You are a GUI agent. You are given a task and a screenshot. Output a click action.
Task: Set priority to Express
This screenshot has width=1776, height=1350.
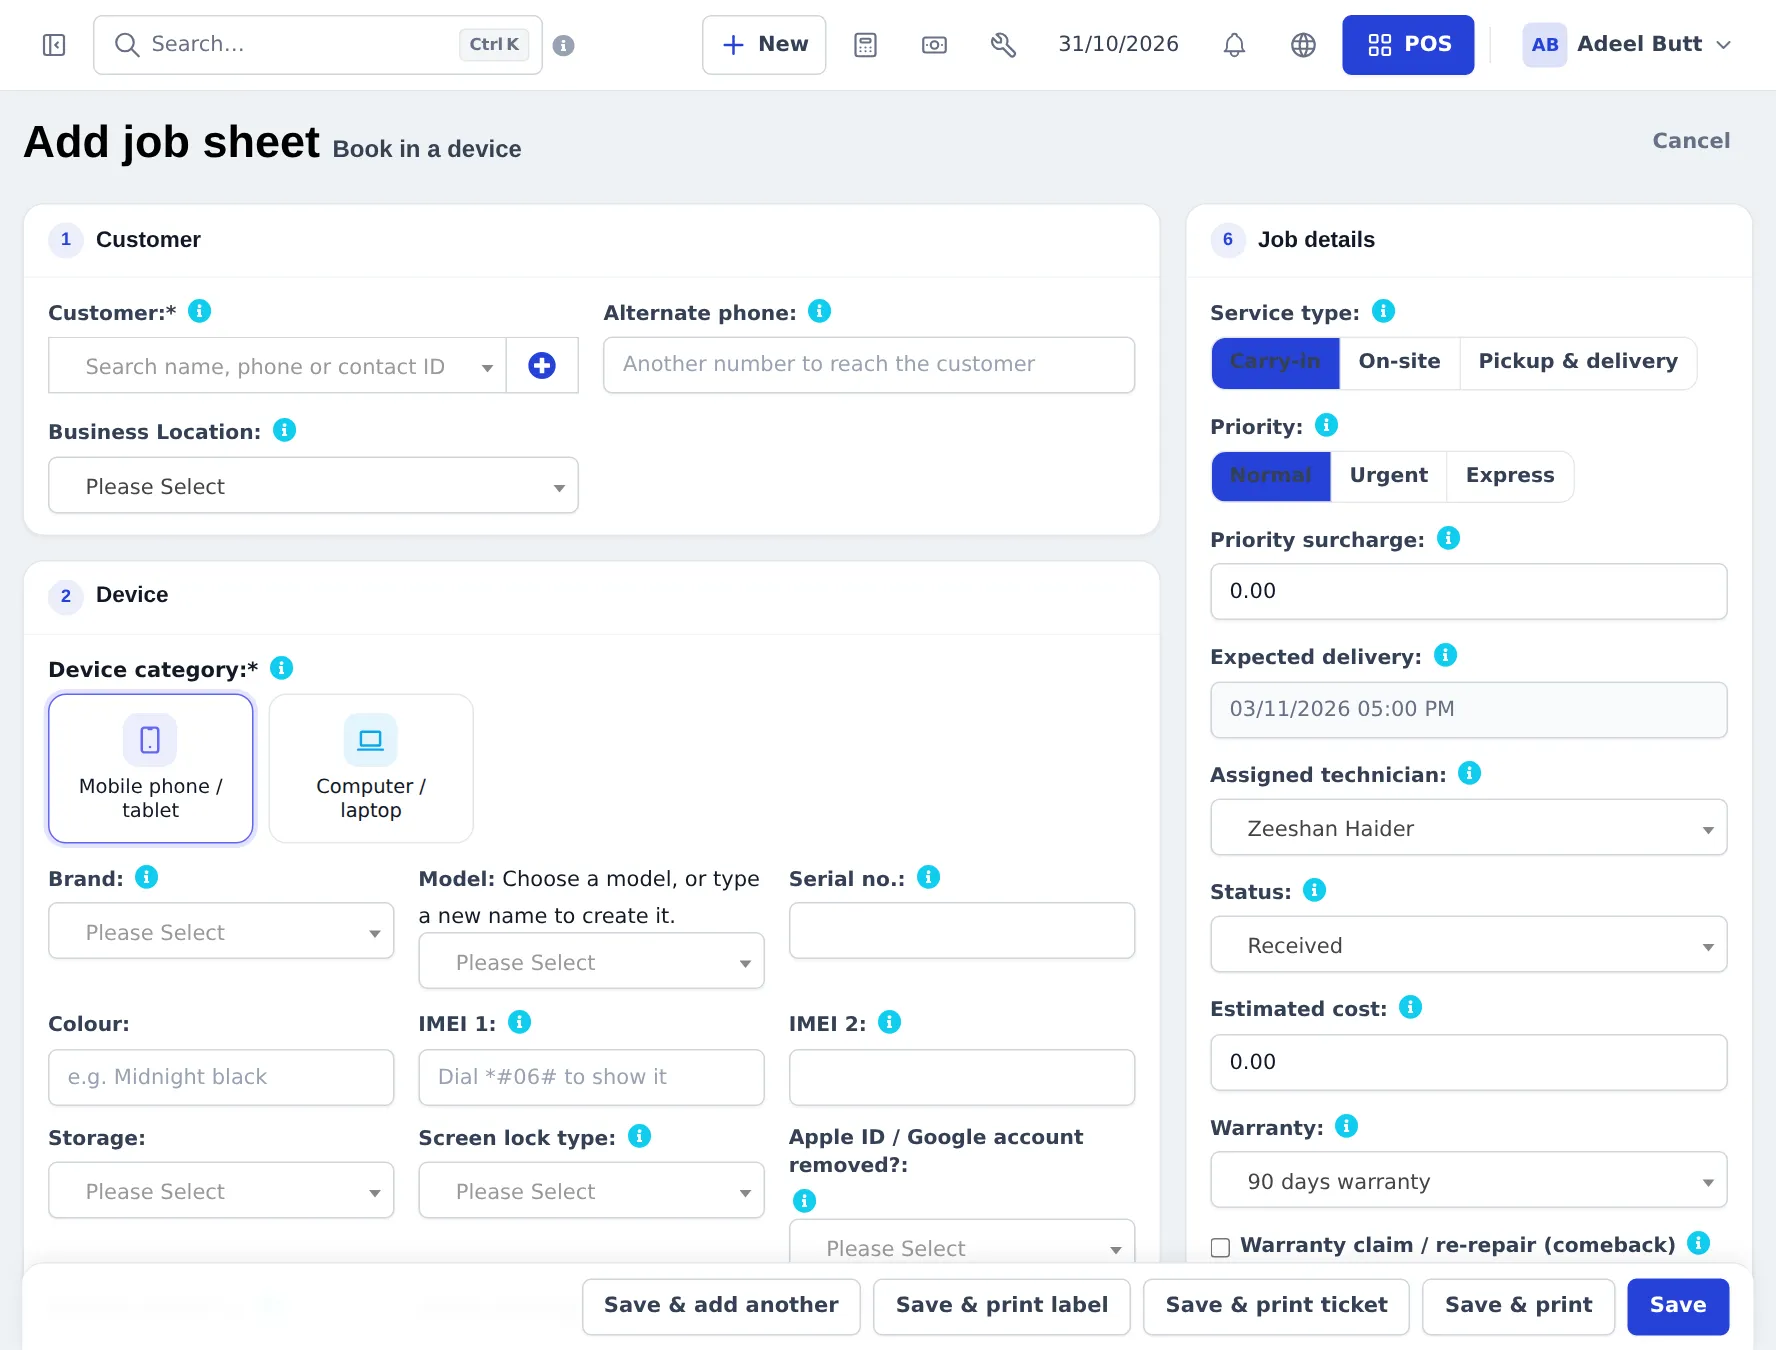click(x=1510, y=476)
